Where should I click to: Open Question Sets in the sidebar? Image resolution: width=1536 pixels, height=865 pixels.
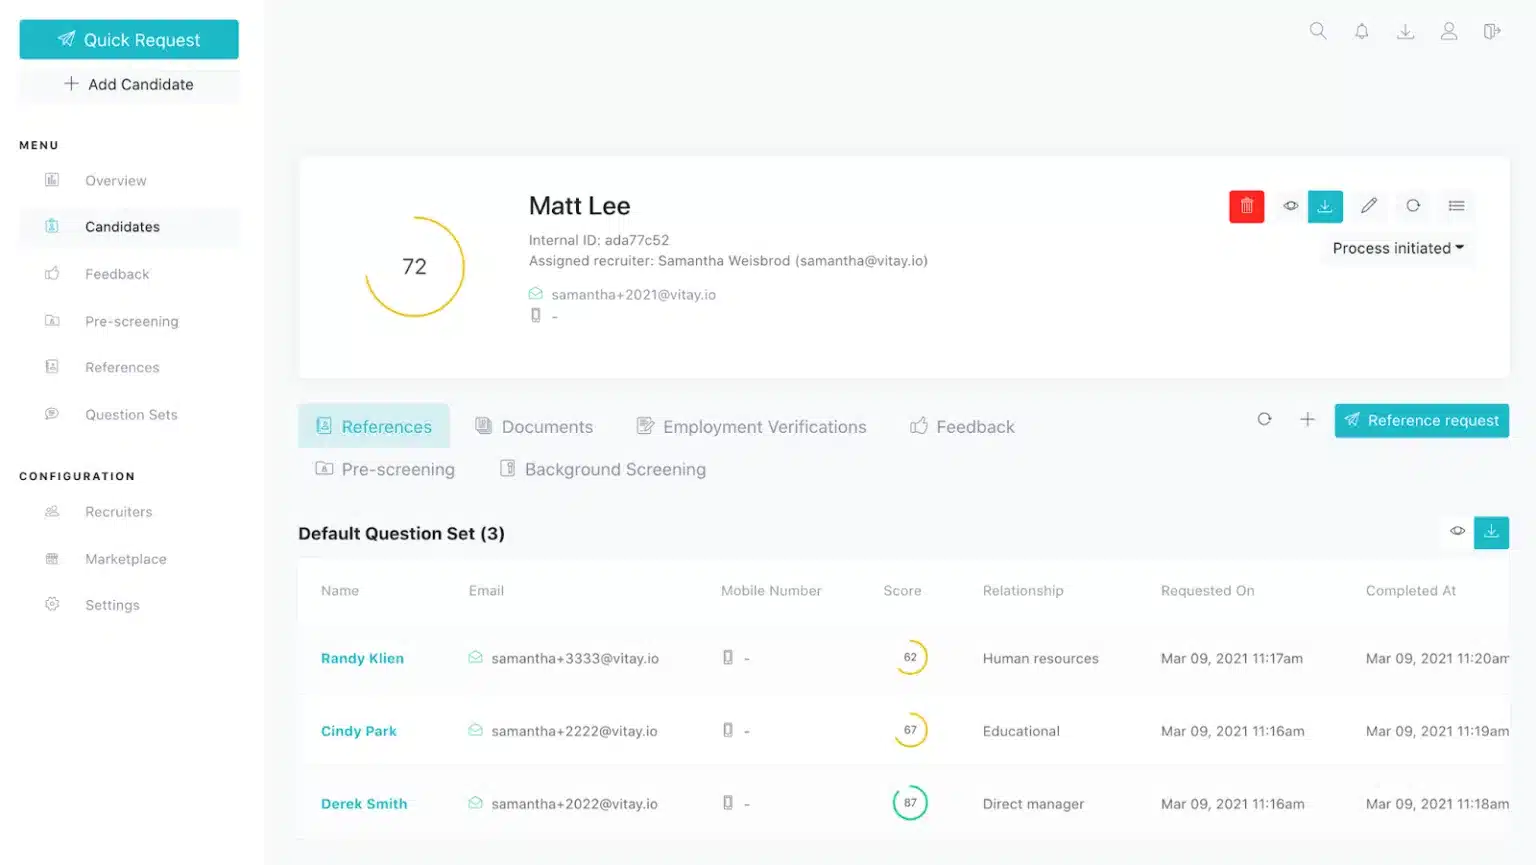point(131,415)
